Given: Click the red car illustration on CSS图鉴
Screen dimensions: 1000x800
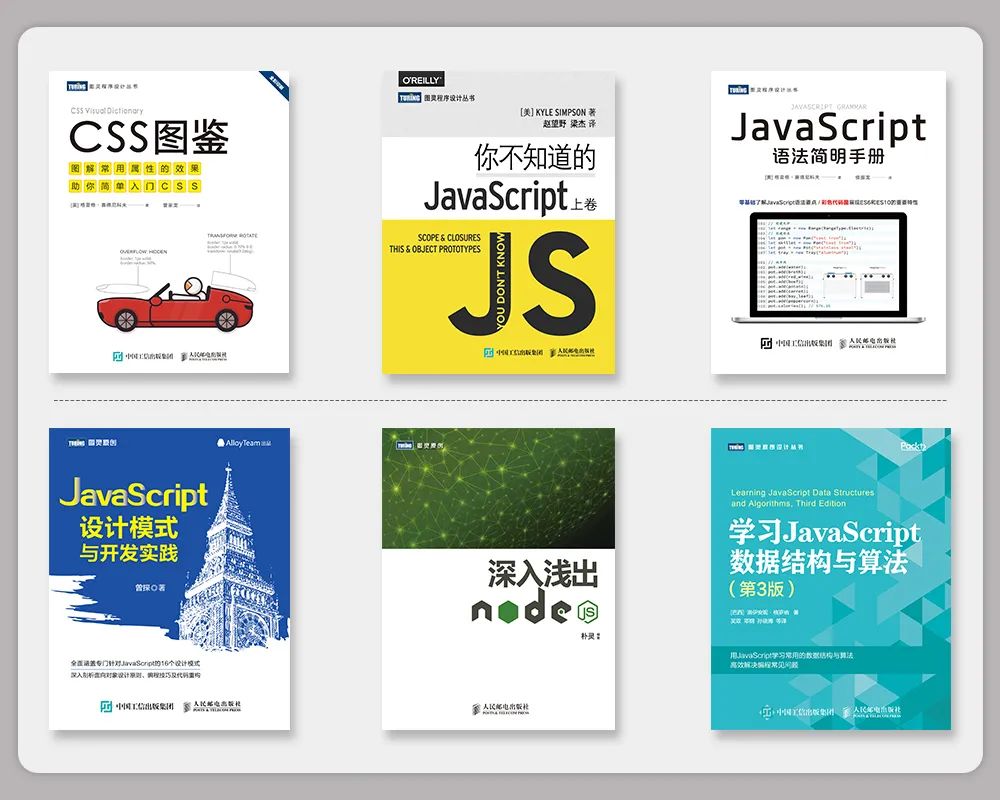Looking at the screenshot, I should 176,305.
